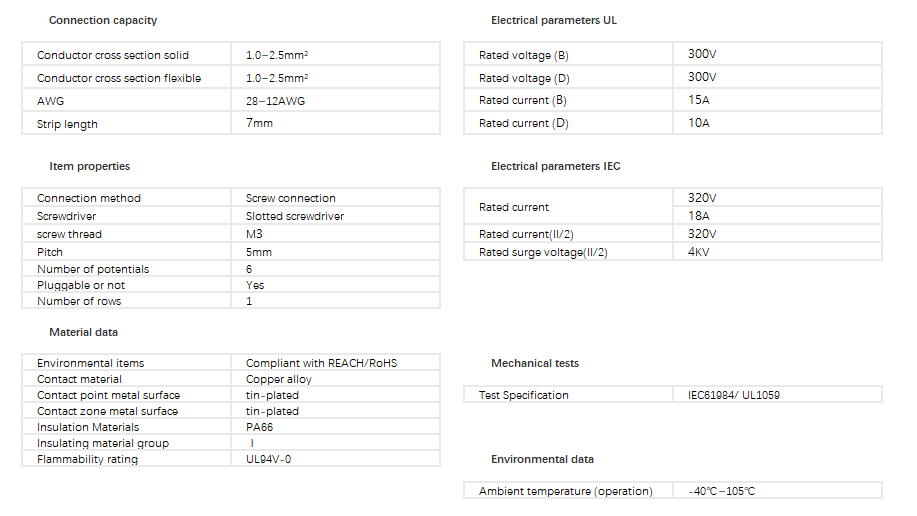Image resolution: width=917 pixels, height=516 pixels.
Task: Click the Slotted screwdriver value cell
Action: [295, 216]
